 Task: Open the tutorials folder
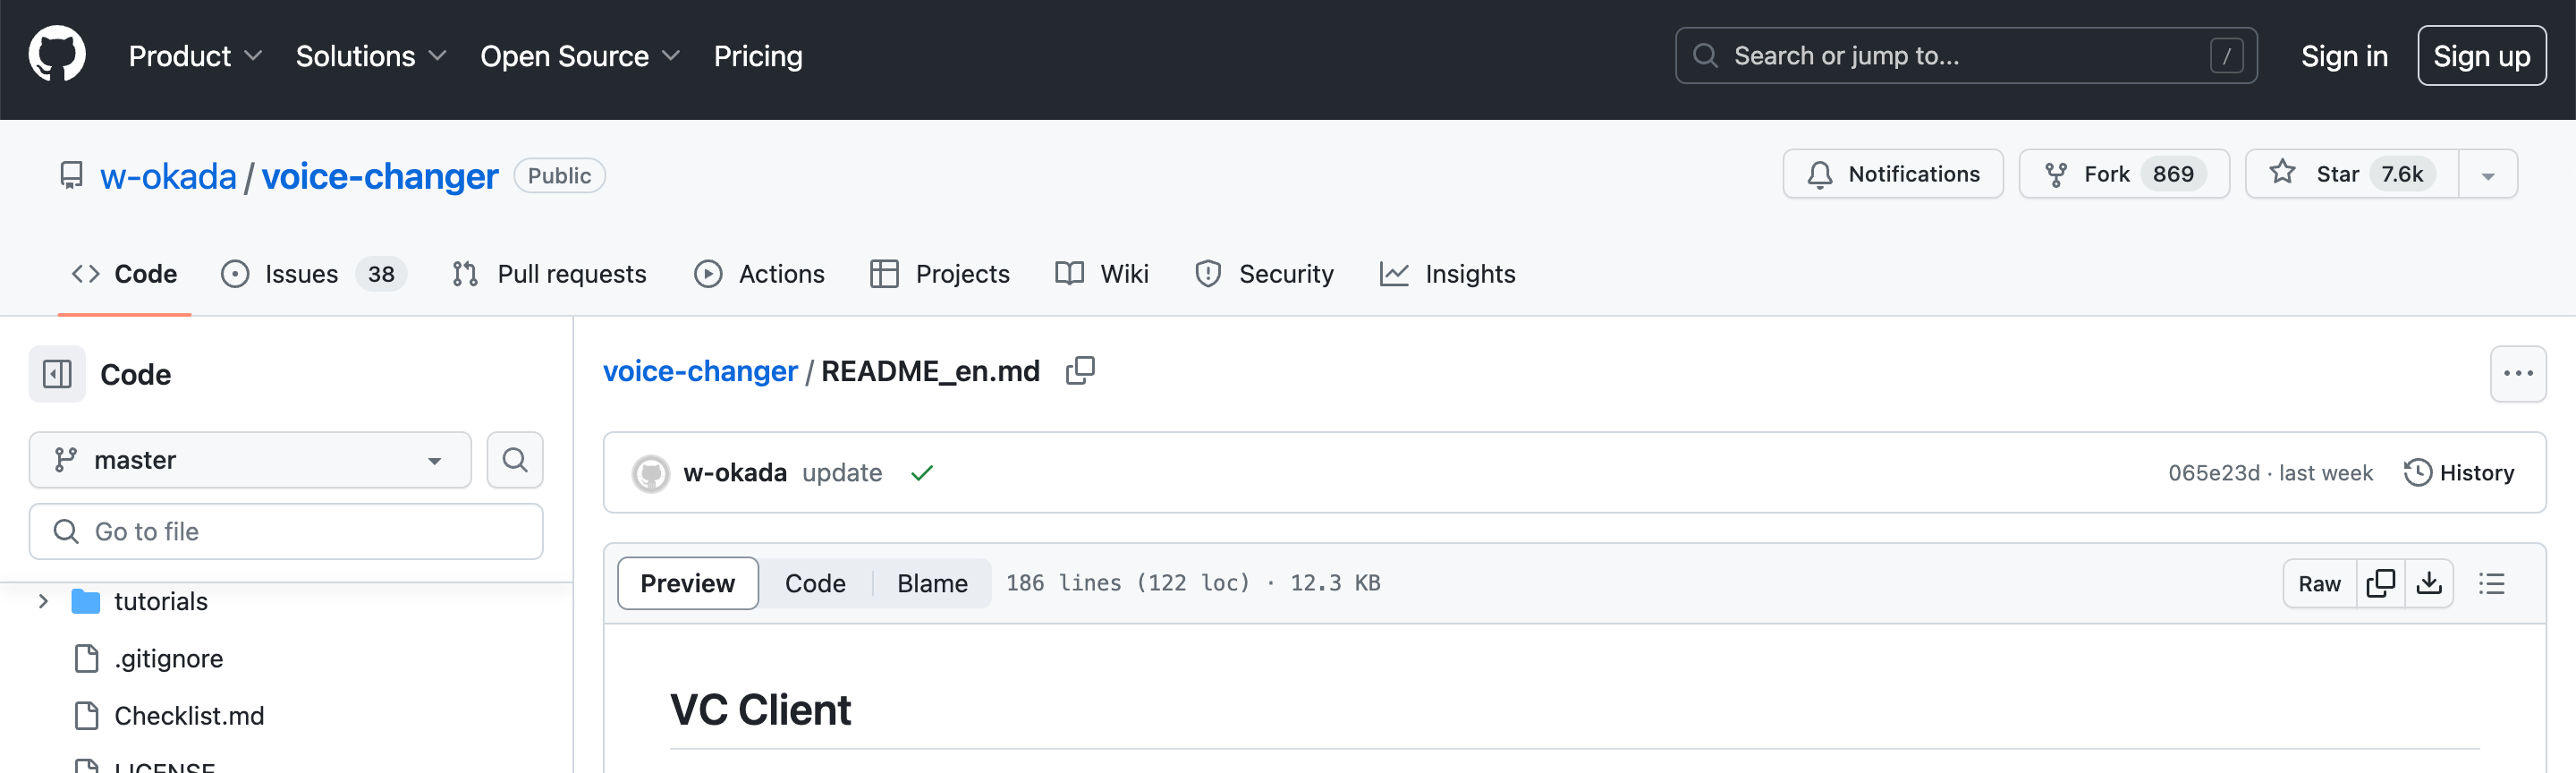161,601
